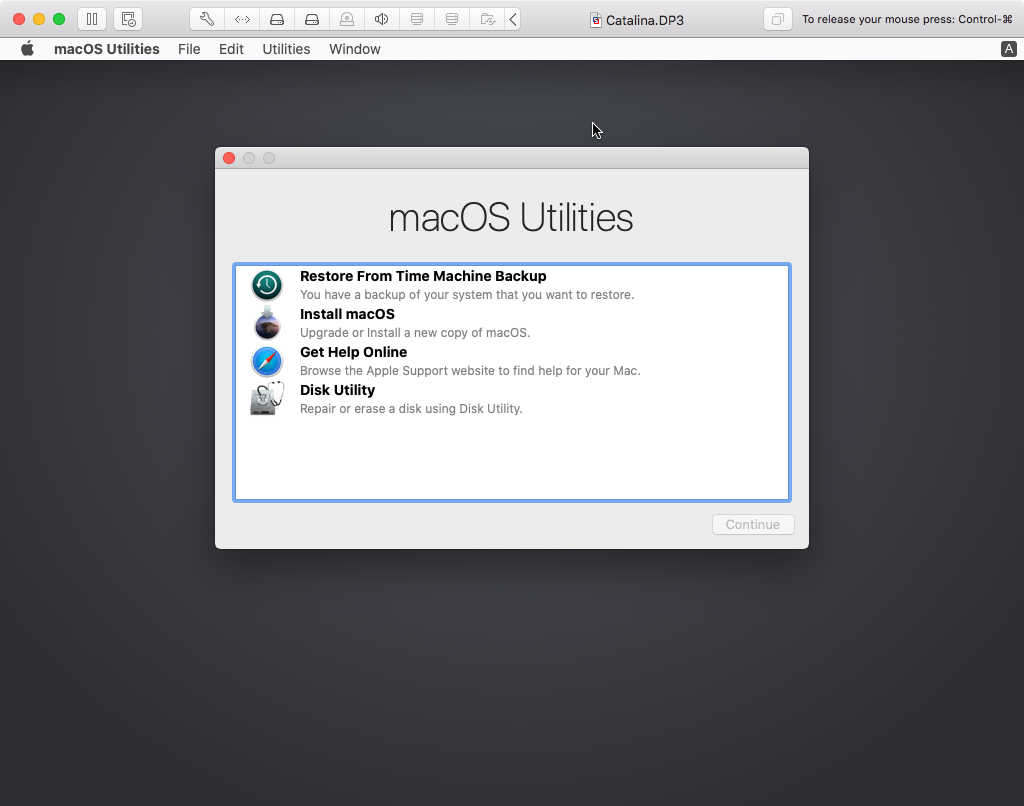
Task: Click the first hard disk icon
Action: (x=277, y=20)
